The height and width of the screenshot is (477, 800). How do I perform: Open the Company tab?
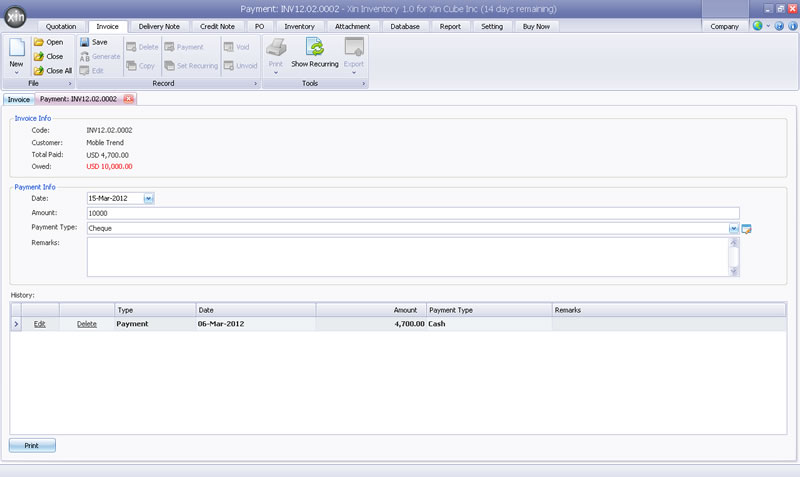(724, 27)
